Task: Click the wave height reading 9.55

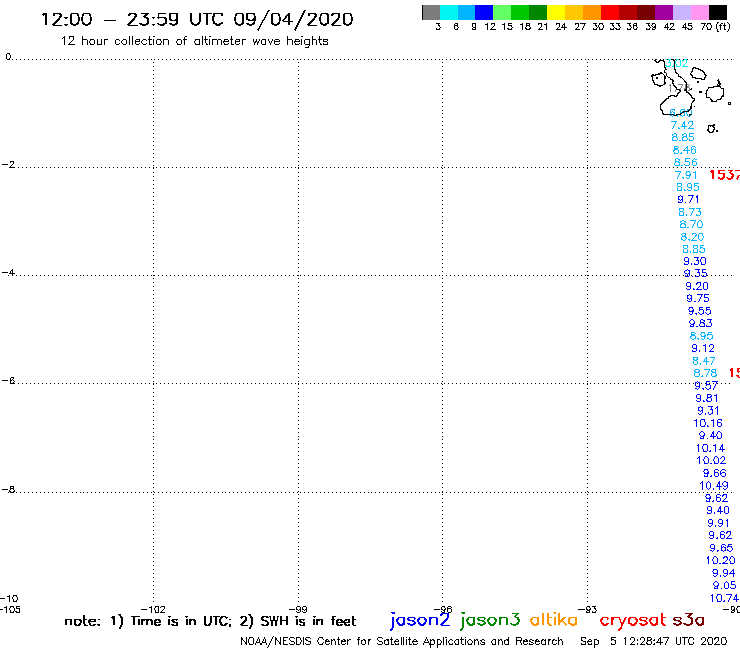Action: (699, 312)
